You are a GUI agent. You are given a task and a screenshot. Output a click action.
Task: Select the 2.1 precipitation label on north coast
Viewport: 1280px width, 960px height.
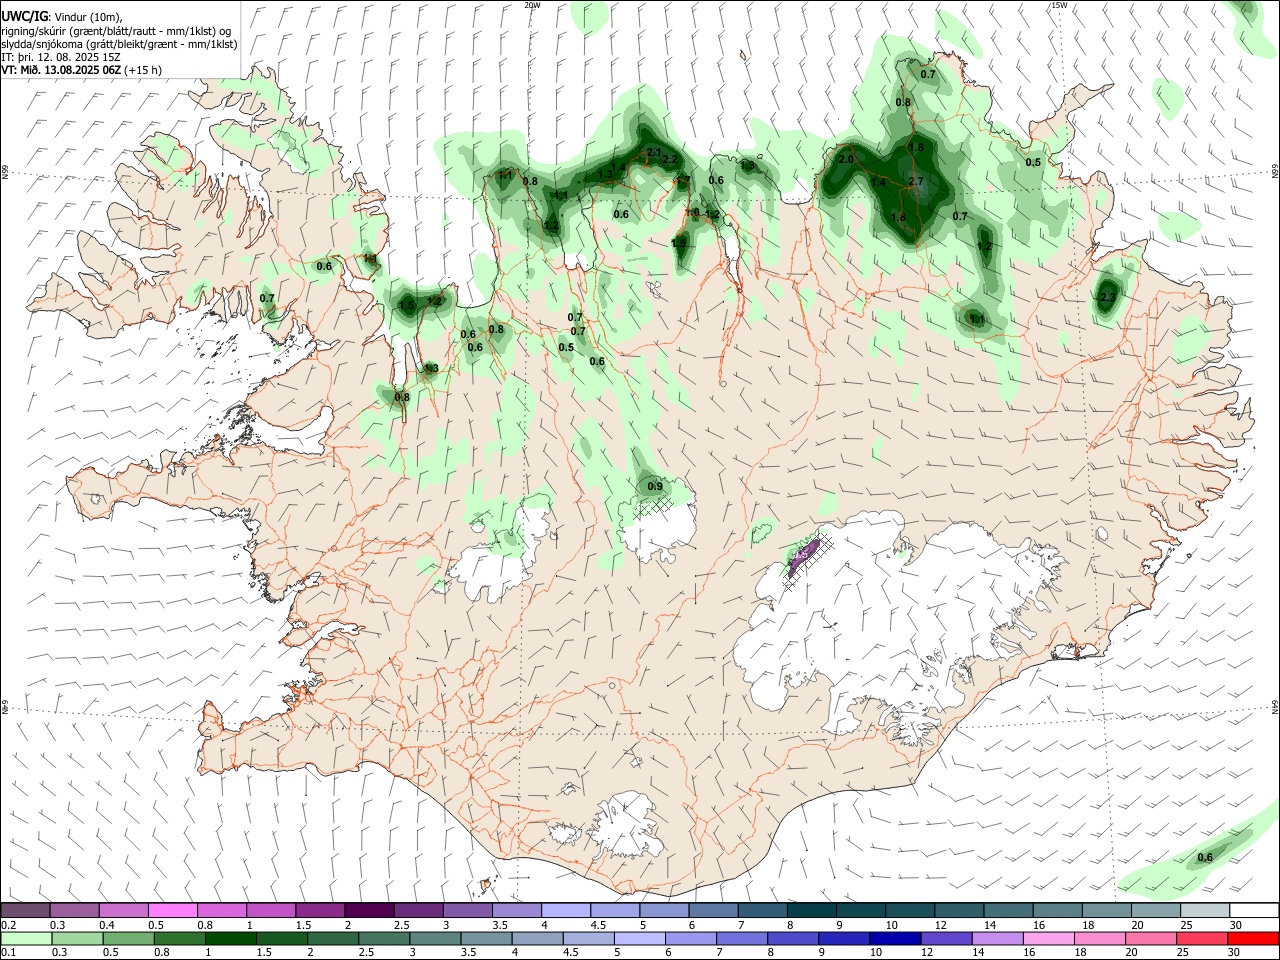pos(654,152)
